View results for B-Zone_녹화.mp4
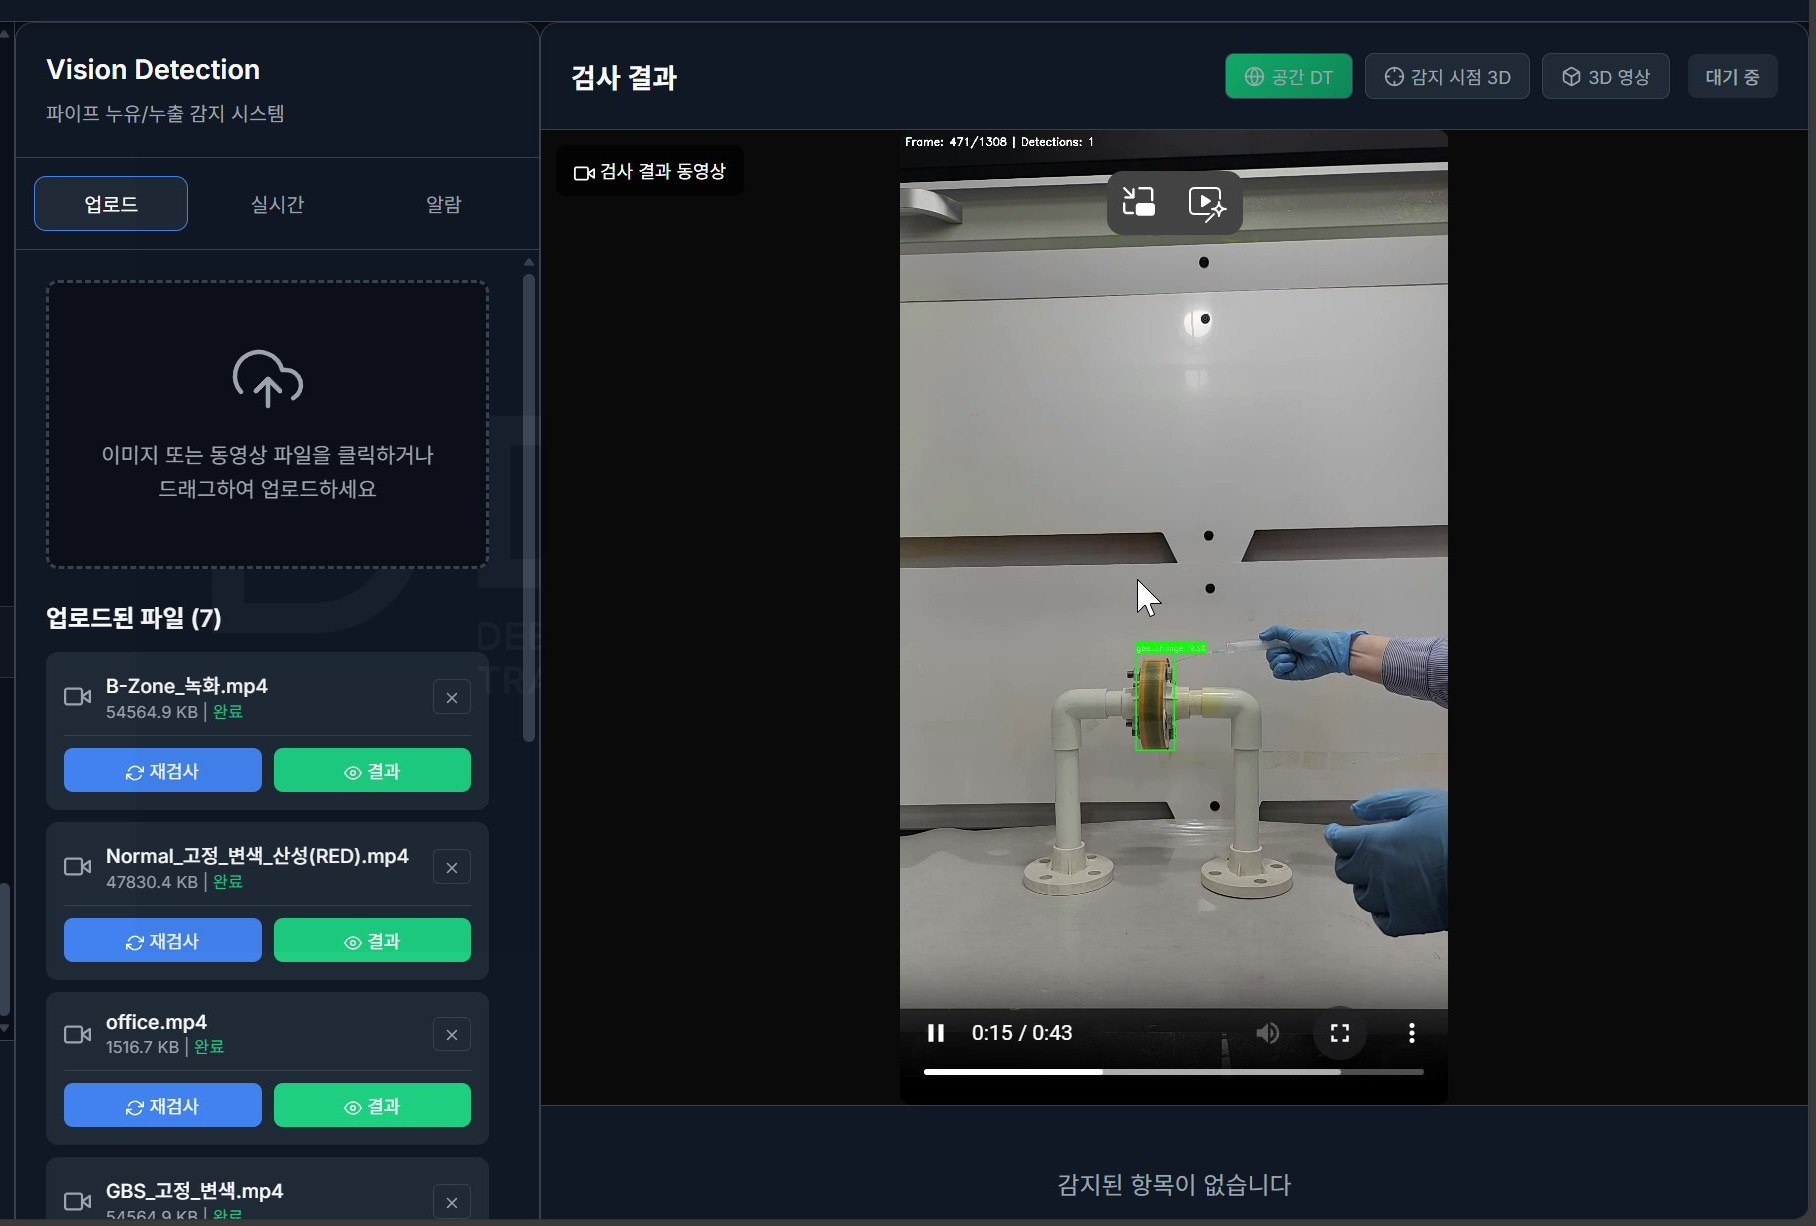This screenshot has height=1226, width=1816. pos(372,771)
